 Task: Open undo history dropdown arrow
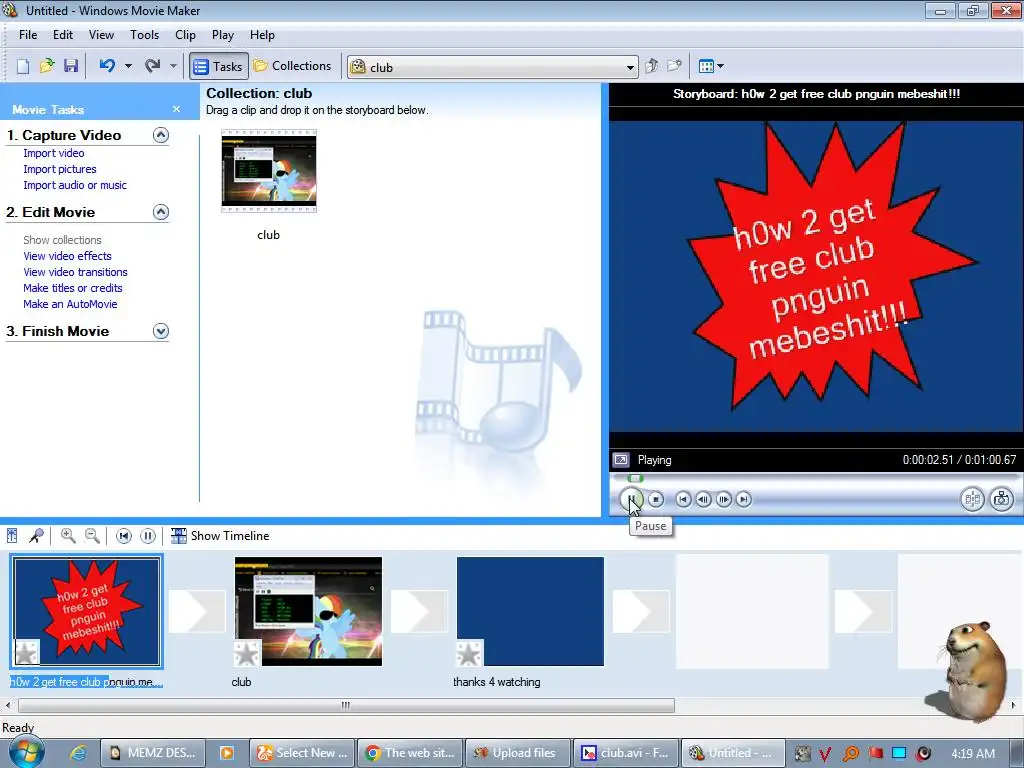click(128, 66)
